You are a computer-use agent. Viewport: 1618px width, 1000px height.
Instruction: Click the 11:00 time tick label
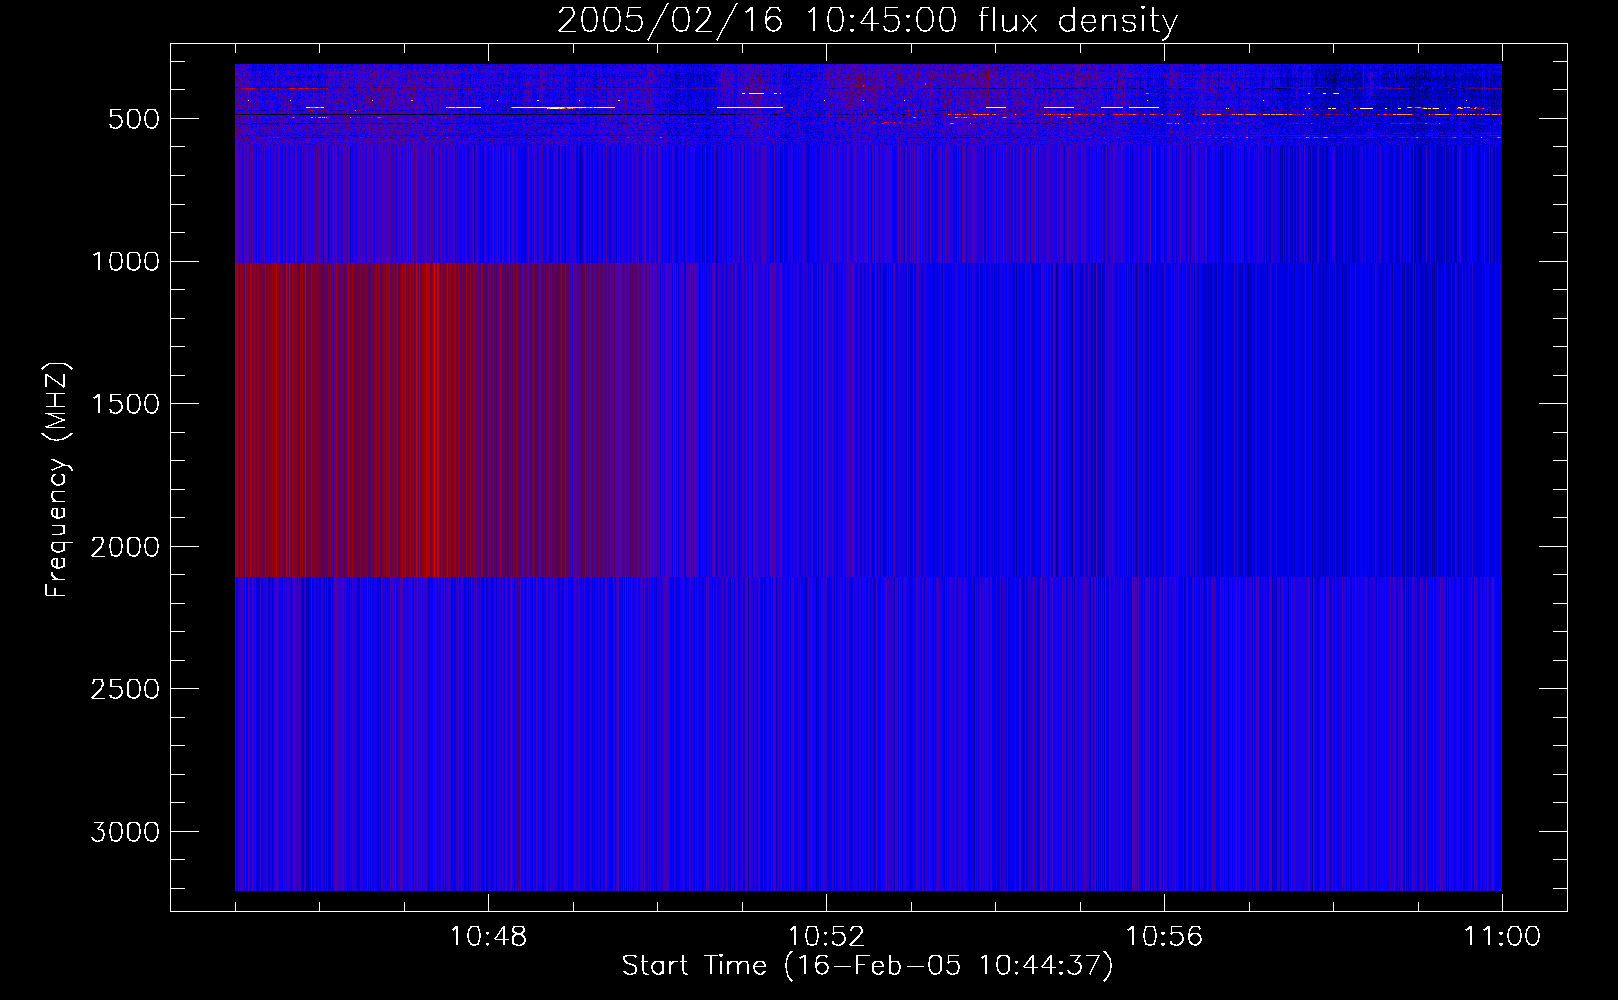1502,937
